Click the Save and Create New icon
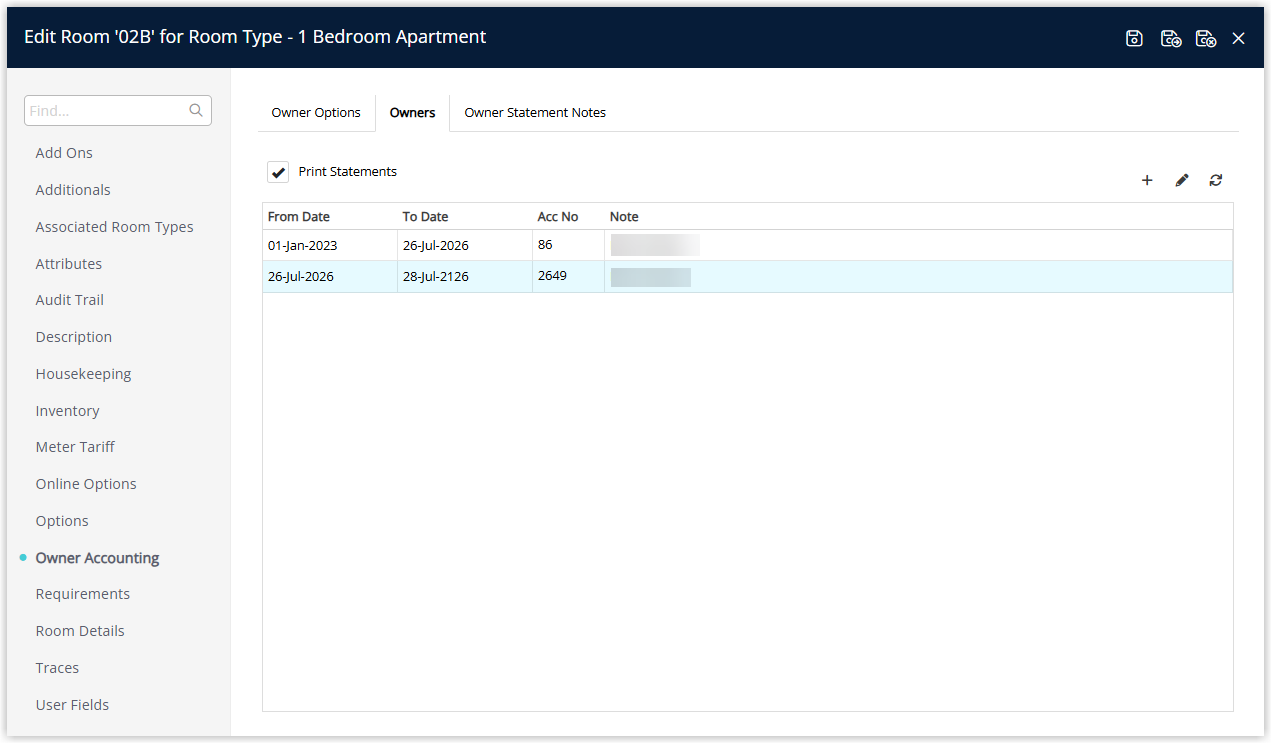1272x744 pixels. click(1170, 38)
